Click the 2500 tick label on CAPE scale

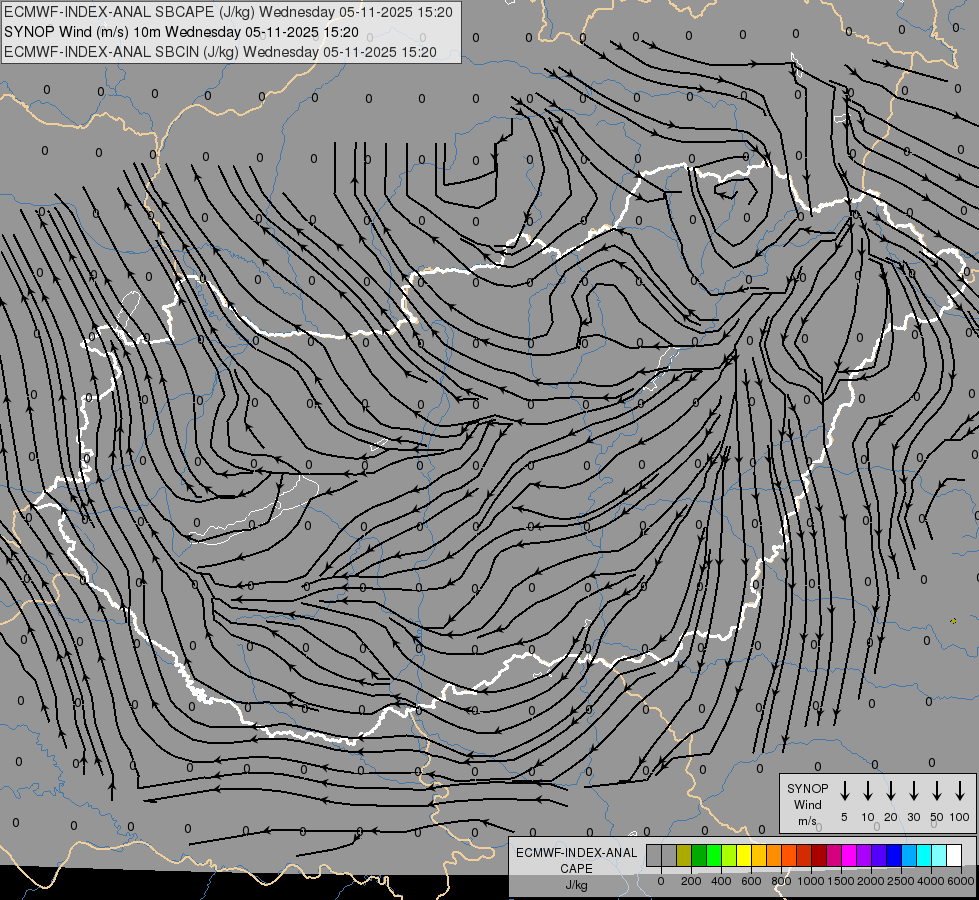[x=901, y=881]
